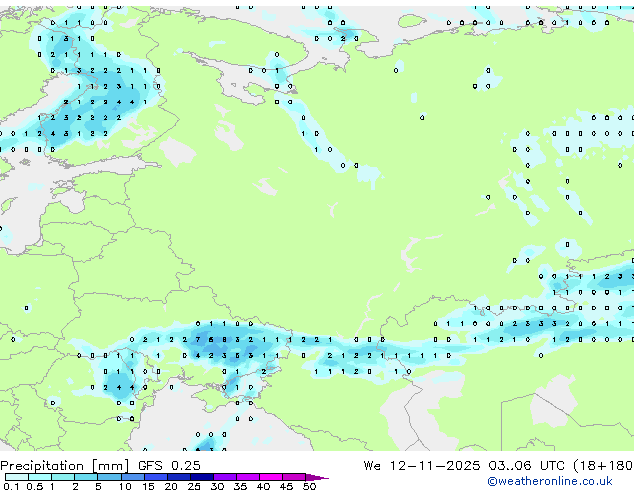Click the 'We' weekday label
Viewport: 634px width, 490px height.
click(372, 466)
